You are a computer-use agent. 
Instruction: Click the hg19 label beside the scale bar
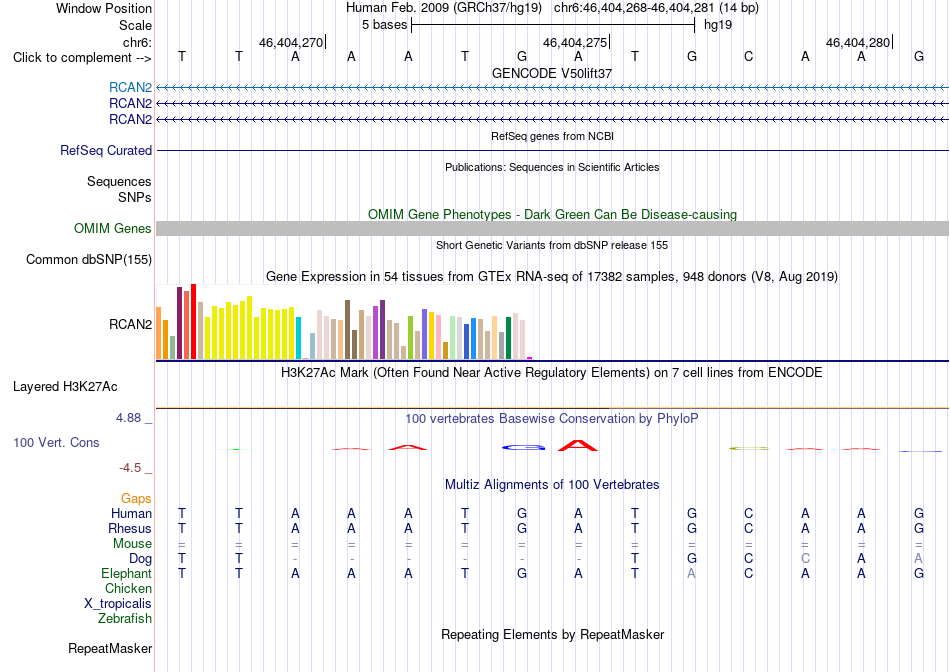click(x=718, y=25)
